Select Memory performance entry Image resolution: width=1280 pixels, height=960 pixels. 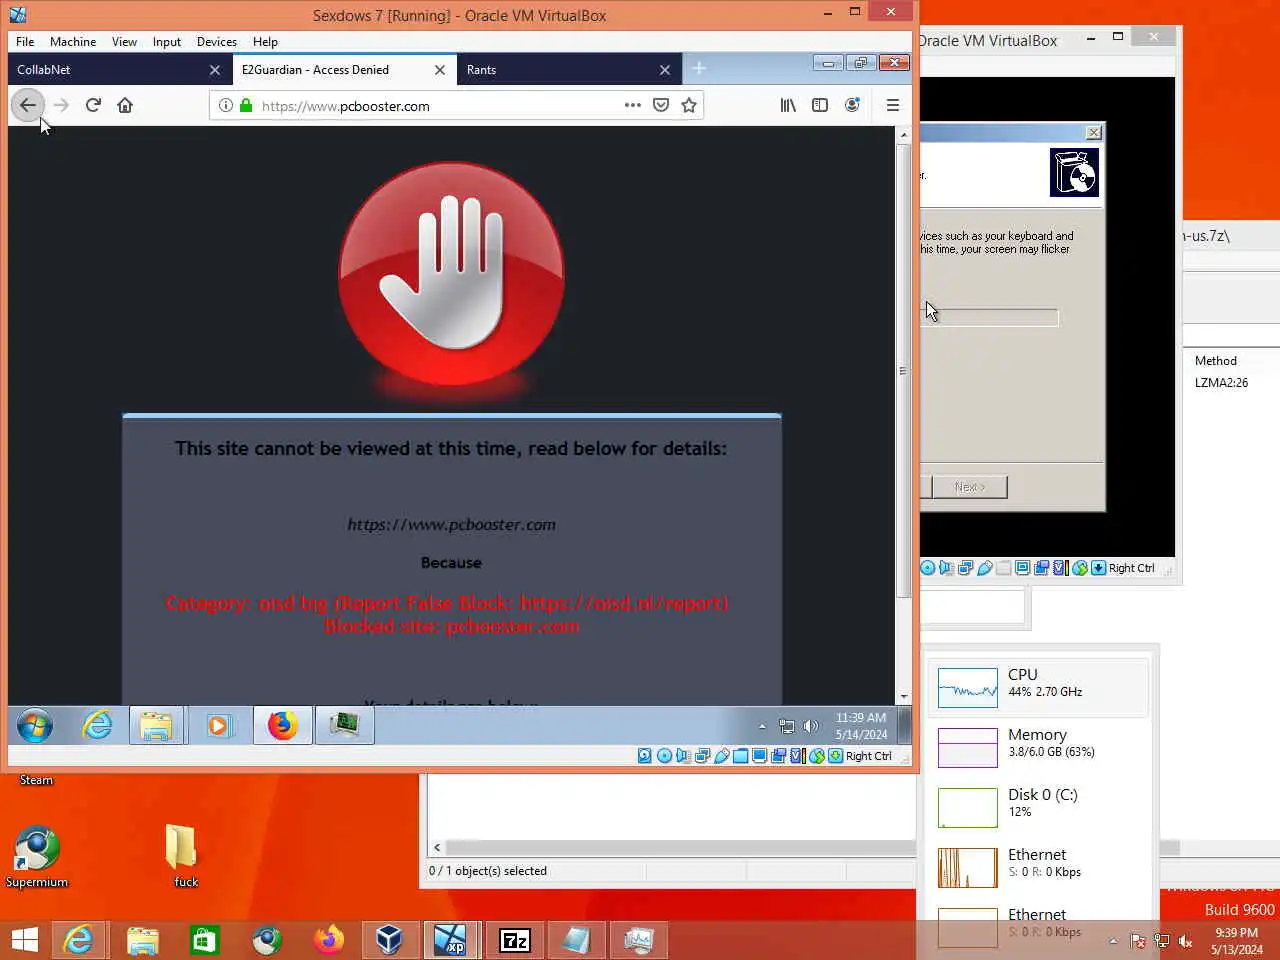(x=1040, y=747)
